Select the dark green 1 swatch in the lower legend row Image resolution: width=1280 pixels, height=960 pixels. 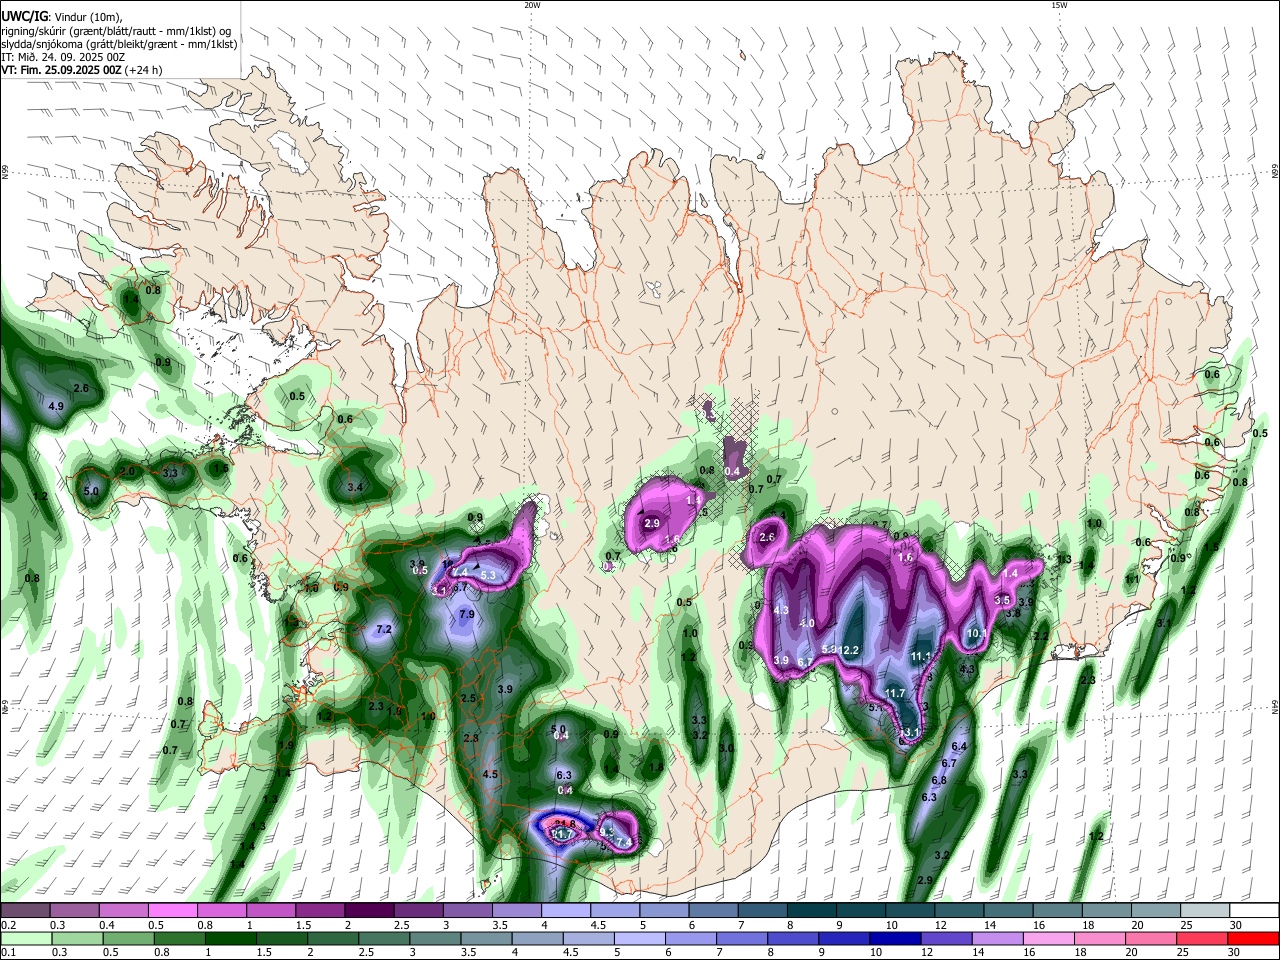(230, 937)
